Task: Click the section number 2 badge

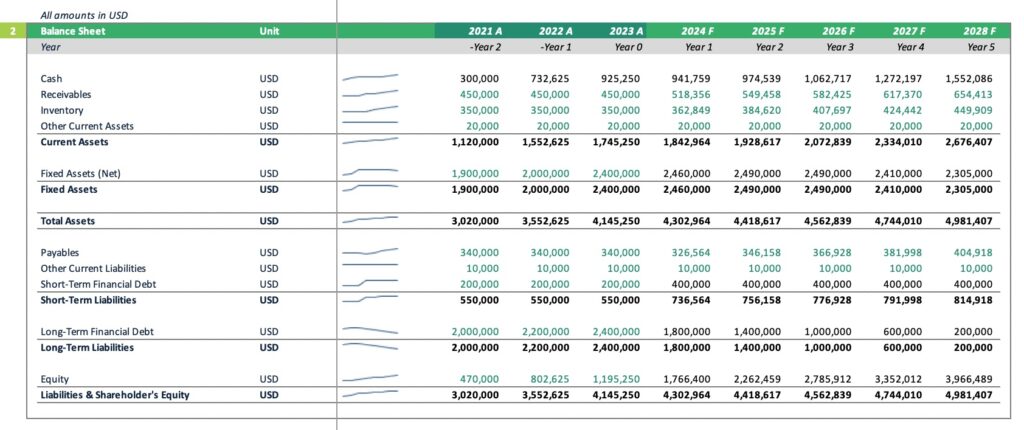Action: (x=13, y=31)
